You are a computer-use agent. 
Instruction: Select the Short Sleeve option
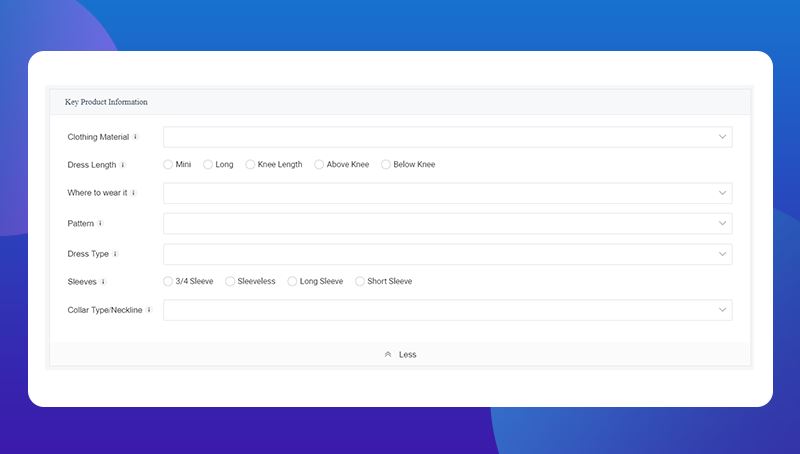coord(360,281)
